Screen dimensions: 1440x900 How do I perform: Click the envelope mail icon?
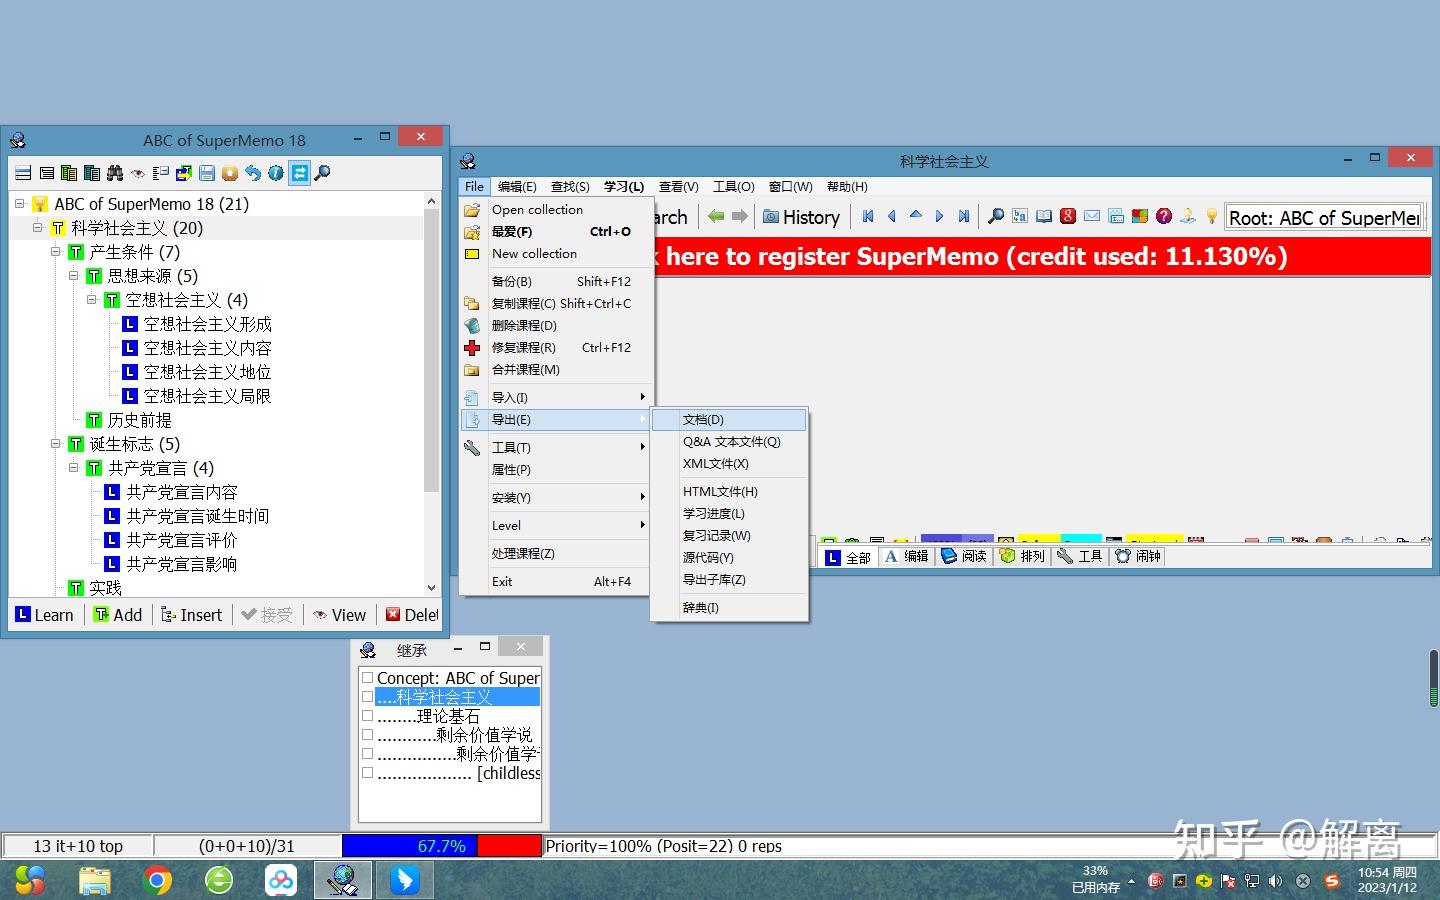(1092, 216)
